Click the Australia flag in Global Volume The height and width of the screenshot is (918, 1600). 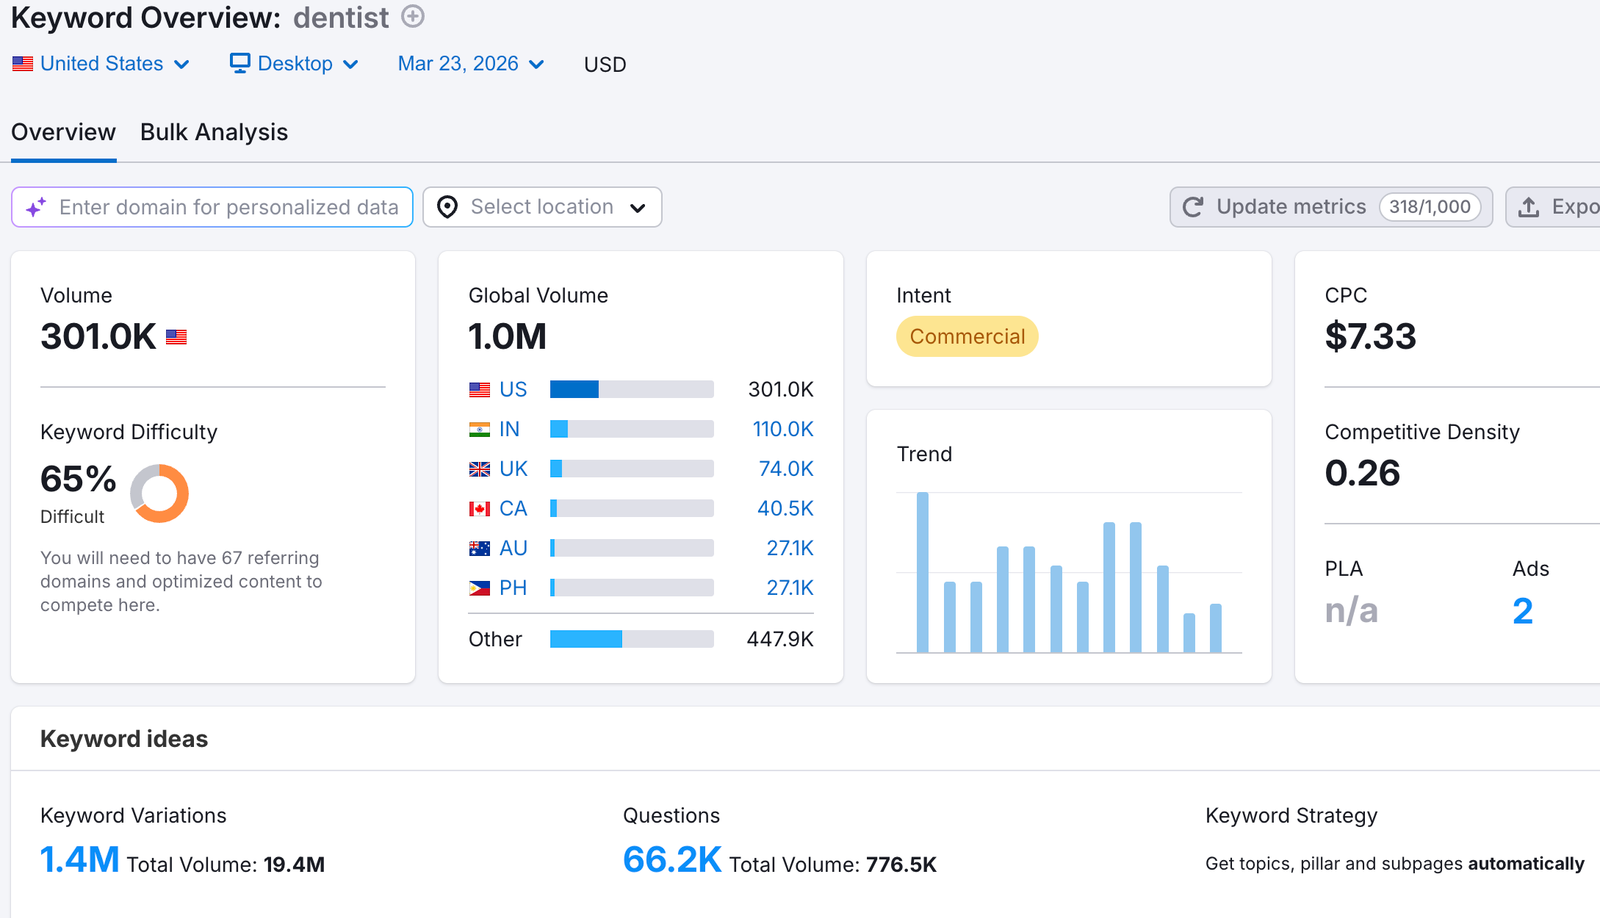pos(480,549)
